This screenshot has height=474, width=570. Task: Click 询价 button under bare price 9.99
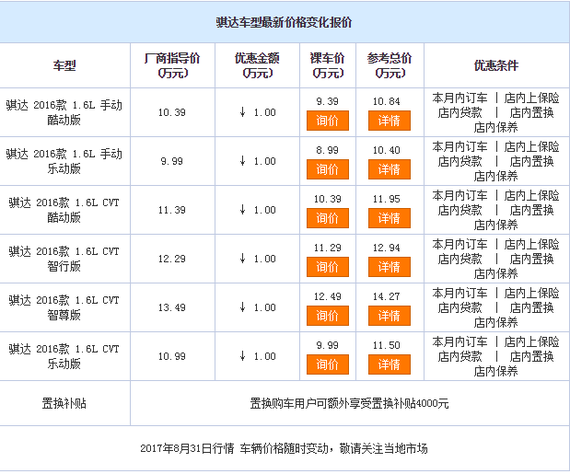coord(328,364)
